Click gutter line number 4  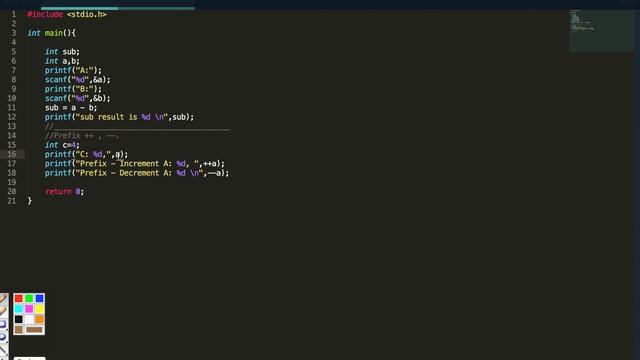[13, 42]
